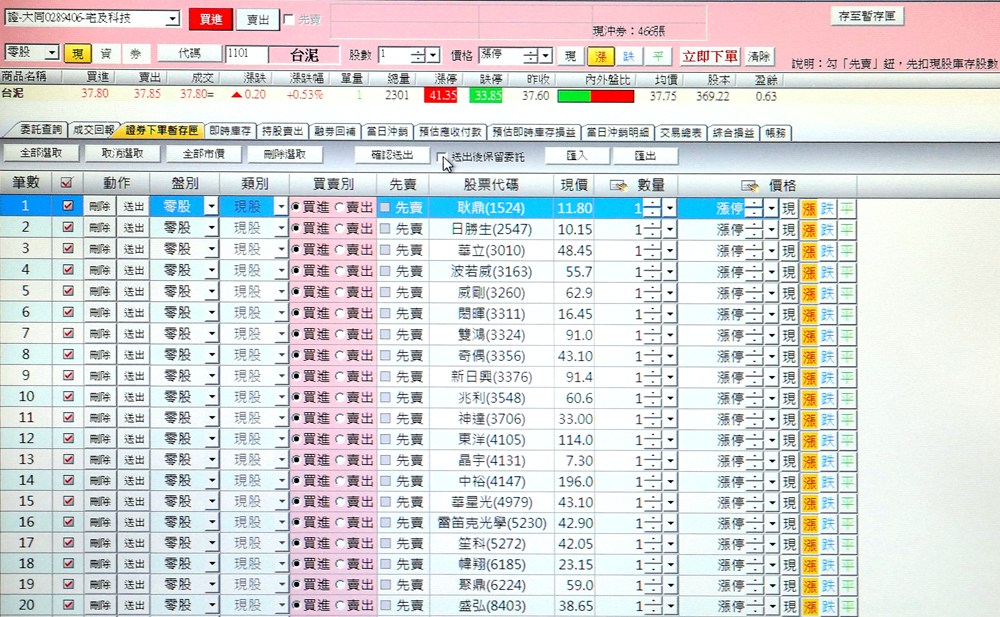Click the 平 icon in row 18 韓翔

846,565
